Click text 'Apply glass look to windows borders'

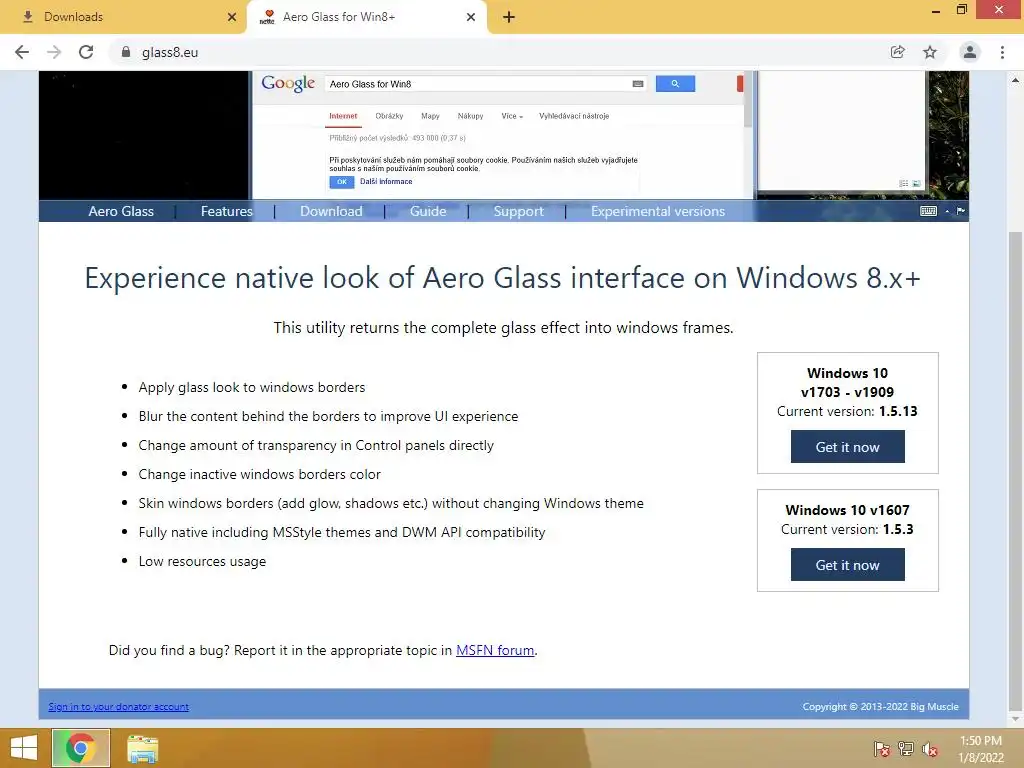(252, 387)
